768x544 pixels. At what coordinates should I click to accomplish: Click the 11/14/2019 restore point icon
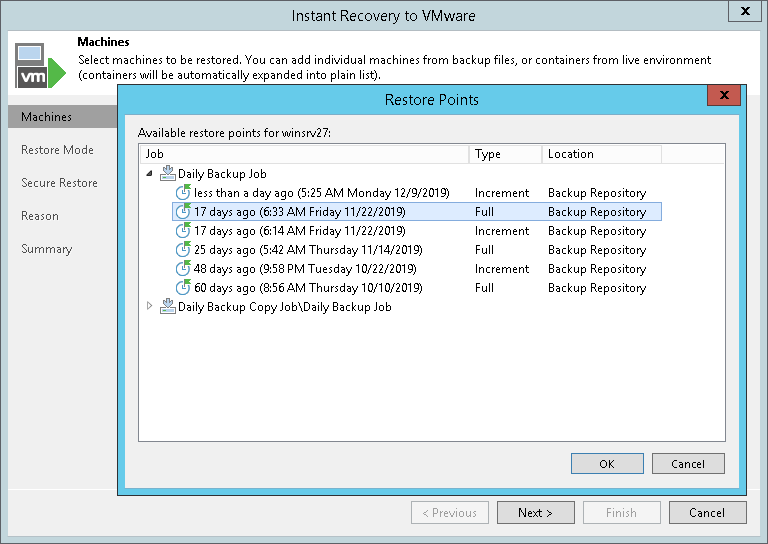[183, 250]
